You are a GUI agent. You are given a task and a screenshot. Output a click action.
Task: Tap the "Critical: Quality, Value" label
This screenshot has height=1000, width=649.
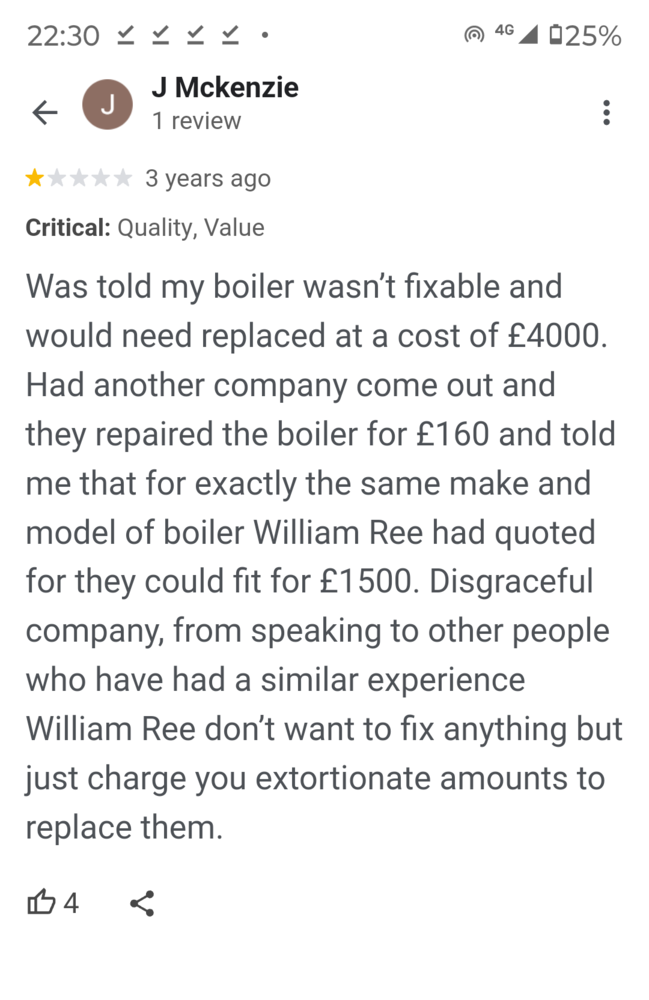[145, 228]
